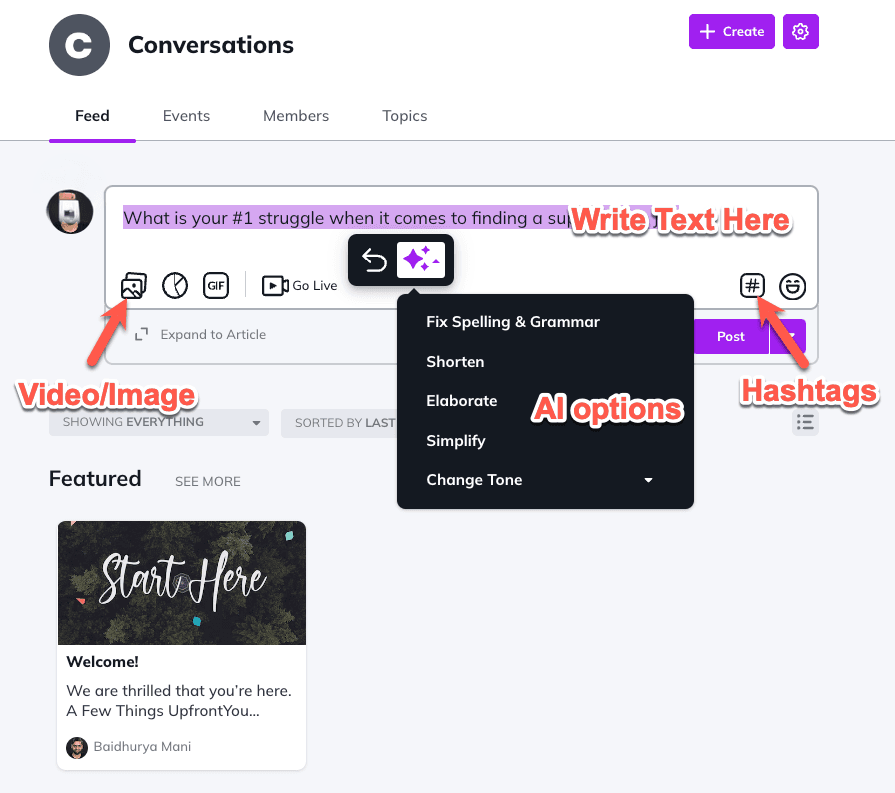This screenshot has width=895, height=793.
Task: Toggle the list view icon
Action: (805, 422)
